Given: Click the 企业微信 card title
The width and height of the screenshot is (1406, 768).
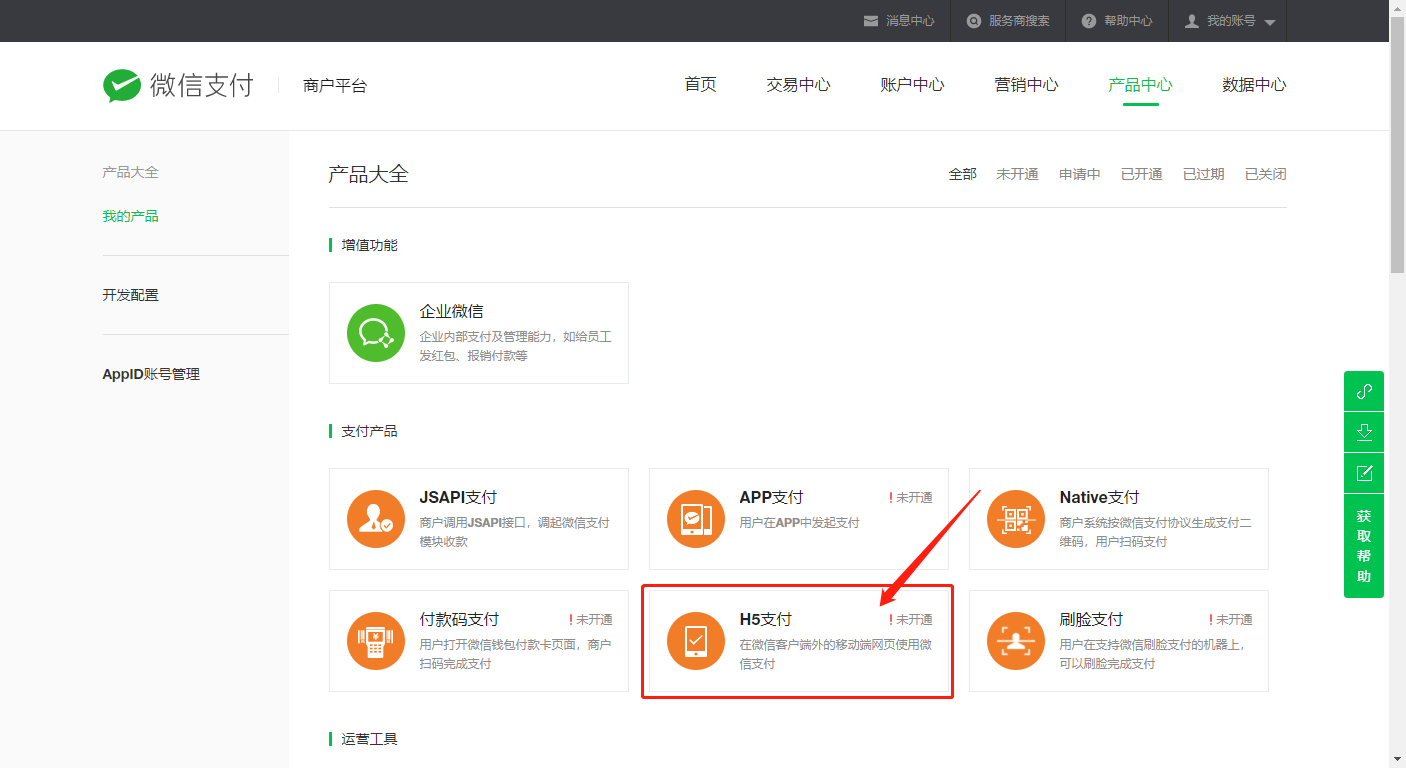Looking at the screenshot, I should (x=451, y=312).
